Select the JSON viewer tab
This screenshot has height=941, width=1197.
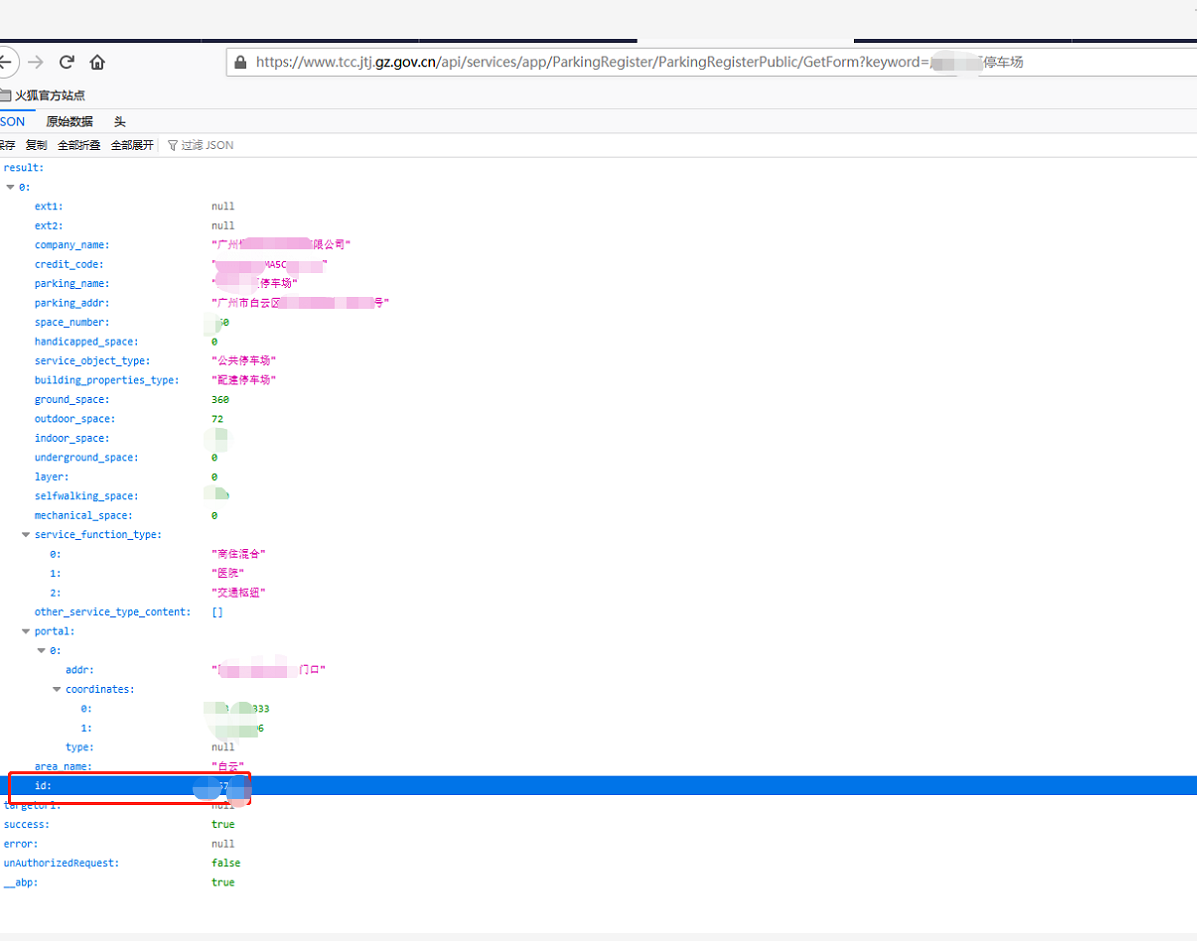pyautogui.click(x=13, y=121)
